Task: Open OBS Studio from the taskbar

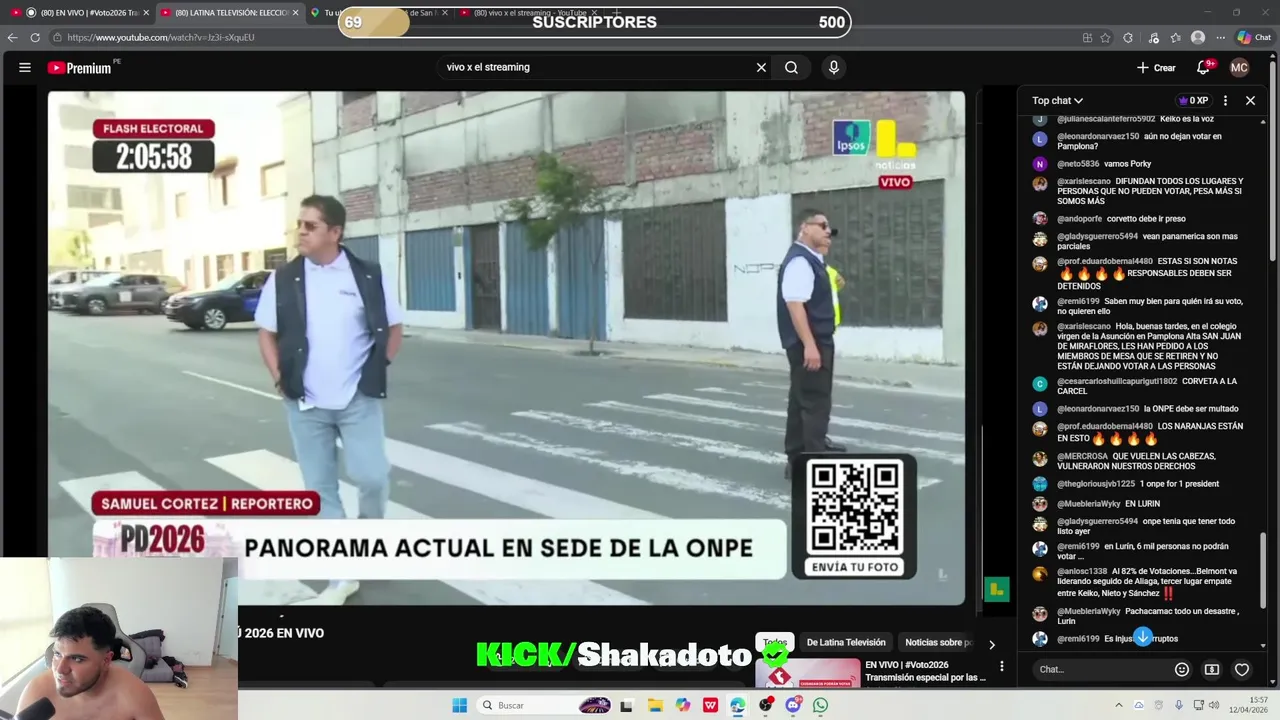Action: tap(765, 705)
